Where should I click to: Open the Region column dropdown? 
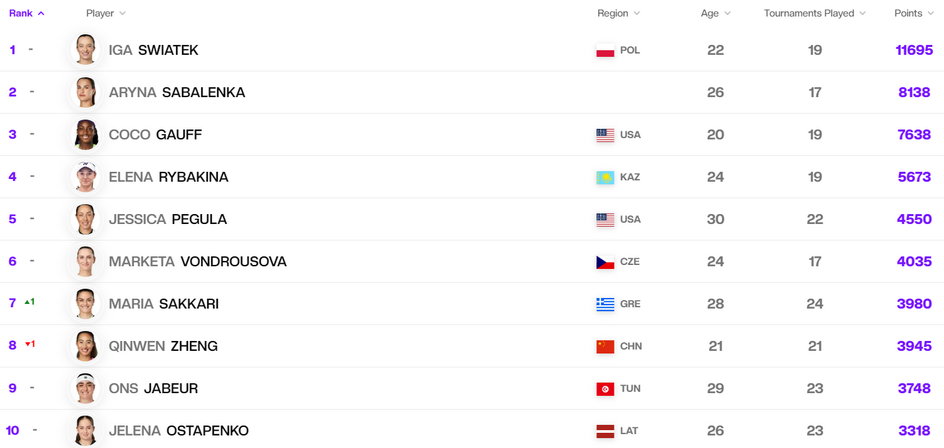click(619, 13)
